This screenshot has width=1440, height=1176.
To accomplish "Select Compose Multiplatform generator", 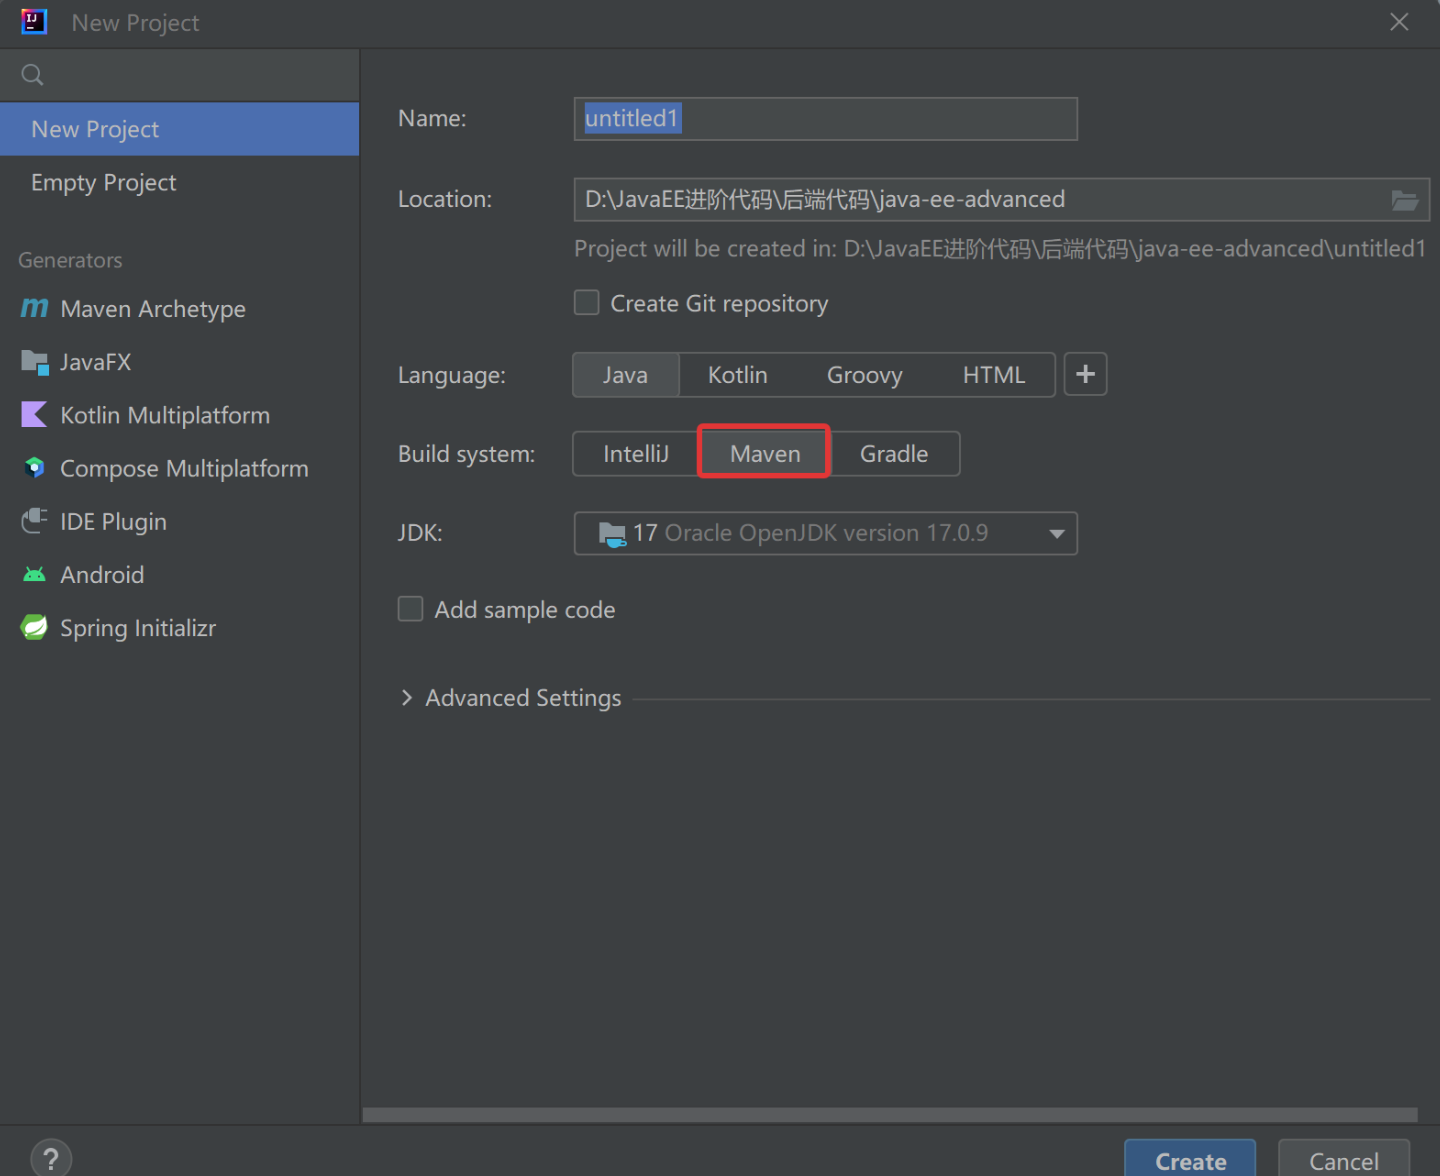I will coord(180,468).
